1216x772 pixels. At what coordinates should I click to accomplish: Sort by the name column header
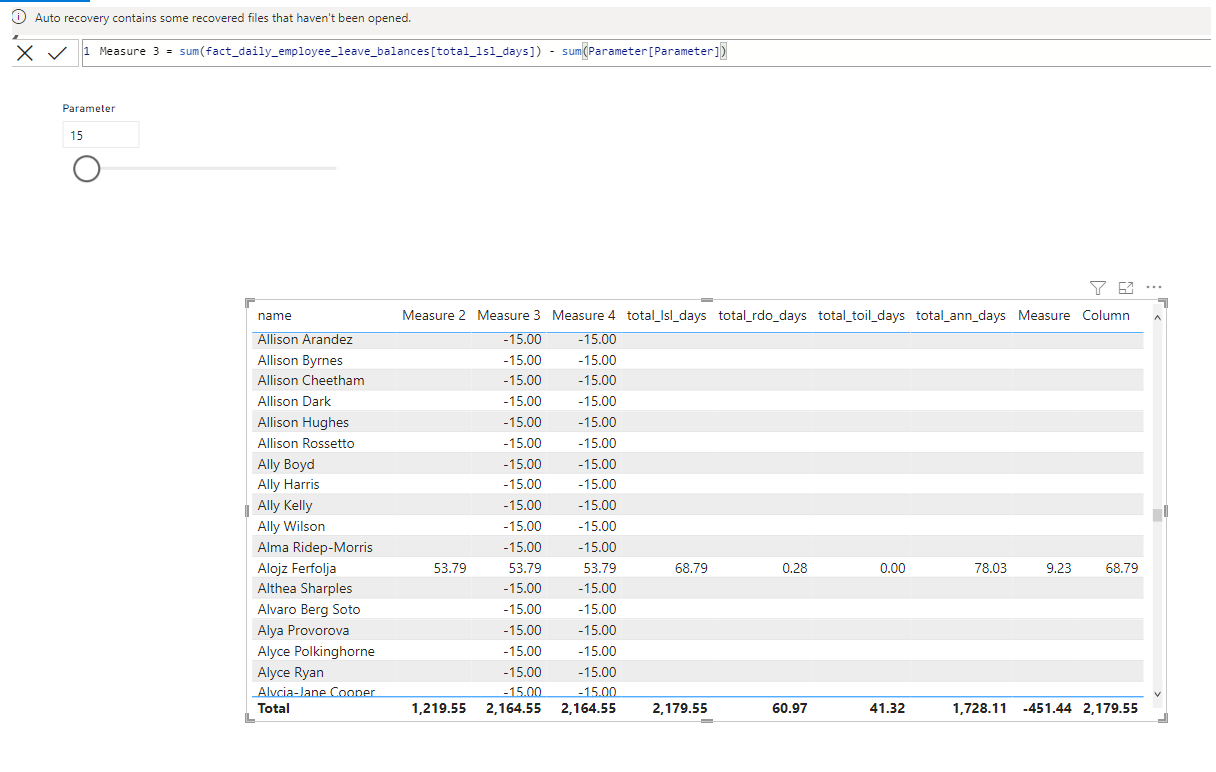tap(275, 315)
